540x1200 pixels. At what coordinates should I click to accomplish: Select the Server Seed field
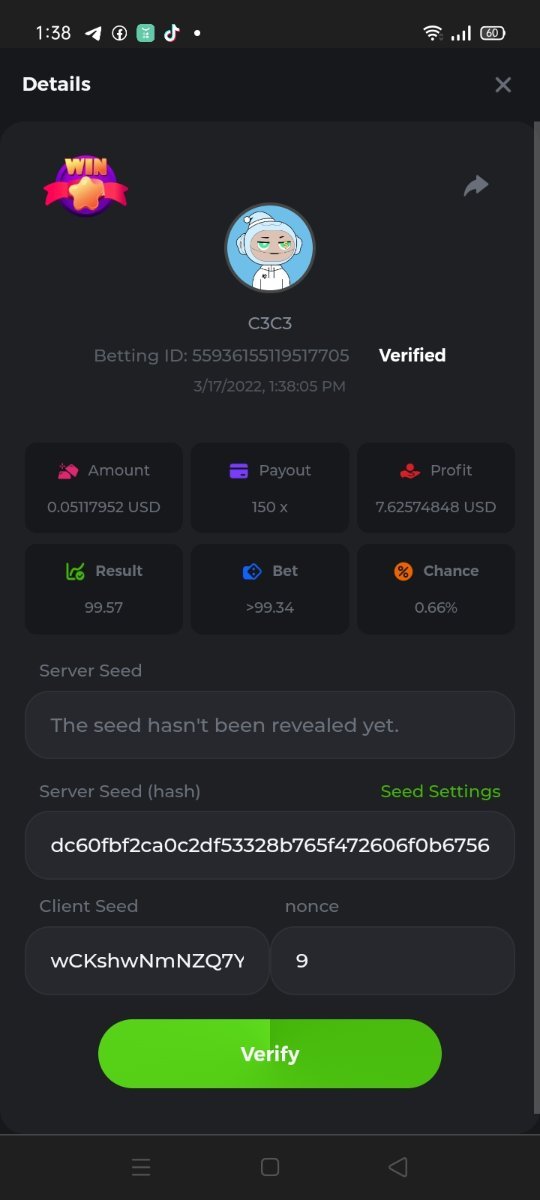pos(270,725)
